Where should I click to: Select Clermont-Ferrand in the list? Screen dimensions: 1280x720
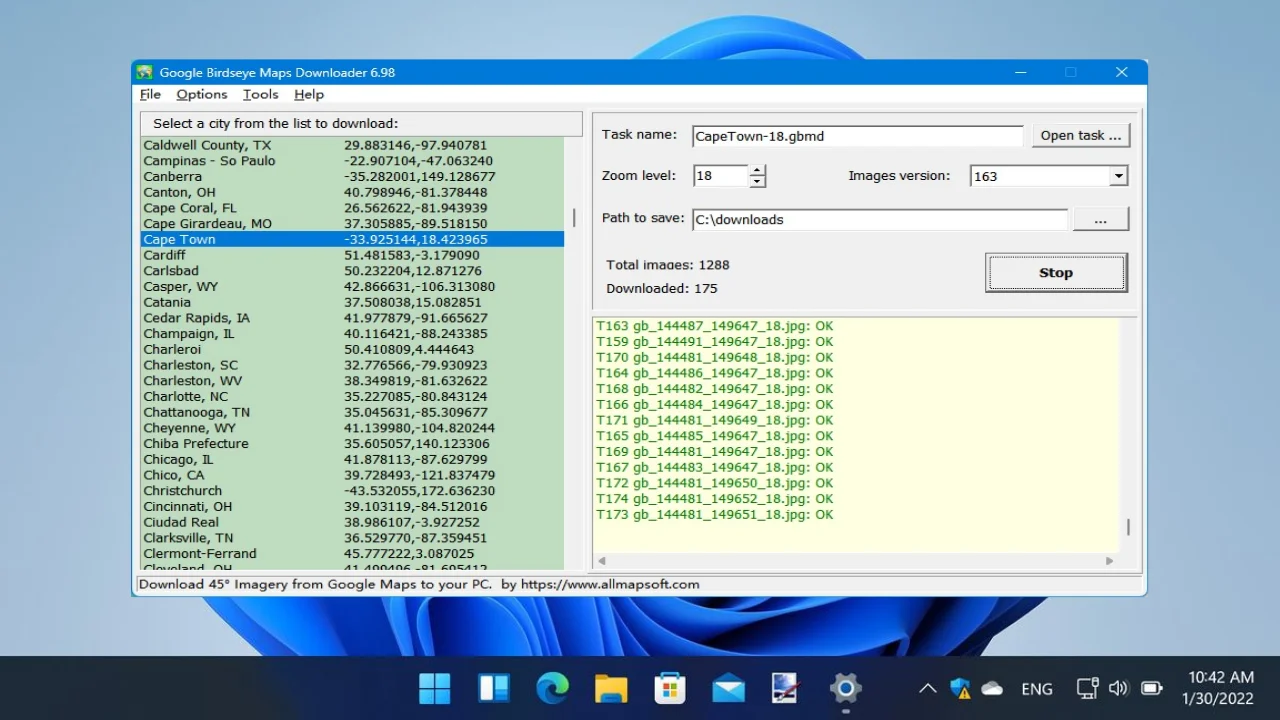coord(352,554)
